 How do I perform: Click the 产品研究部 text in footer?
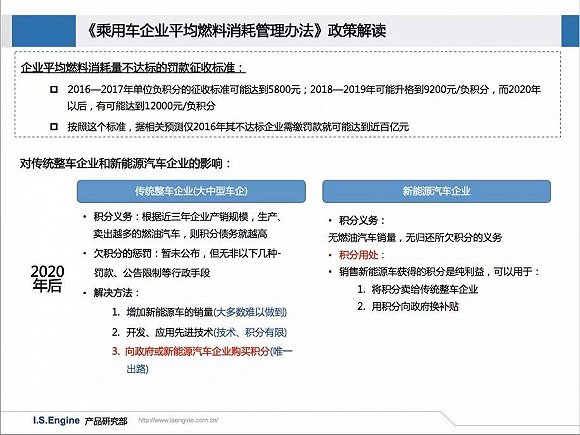[x=106, y=421]
